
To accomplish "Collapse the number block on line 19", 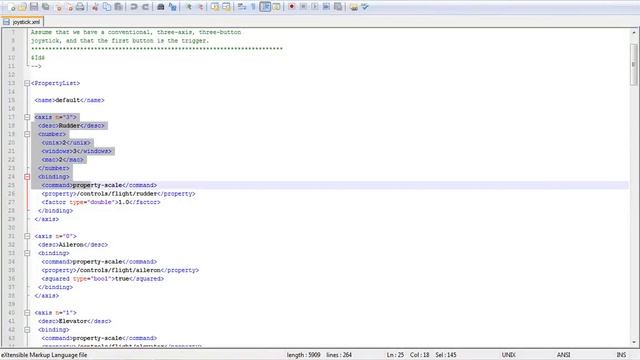I will [x=27, y=134].
